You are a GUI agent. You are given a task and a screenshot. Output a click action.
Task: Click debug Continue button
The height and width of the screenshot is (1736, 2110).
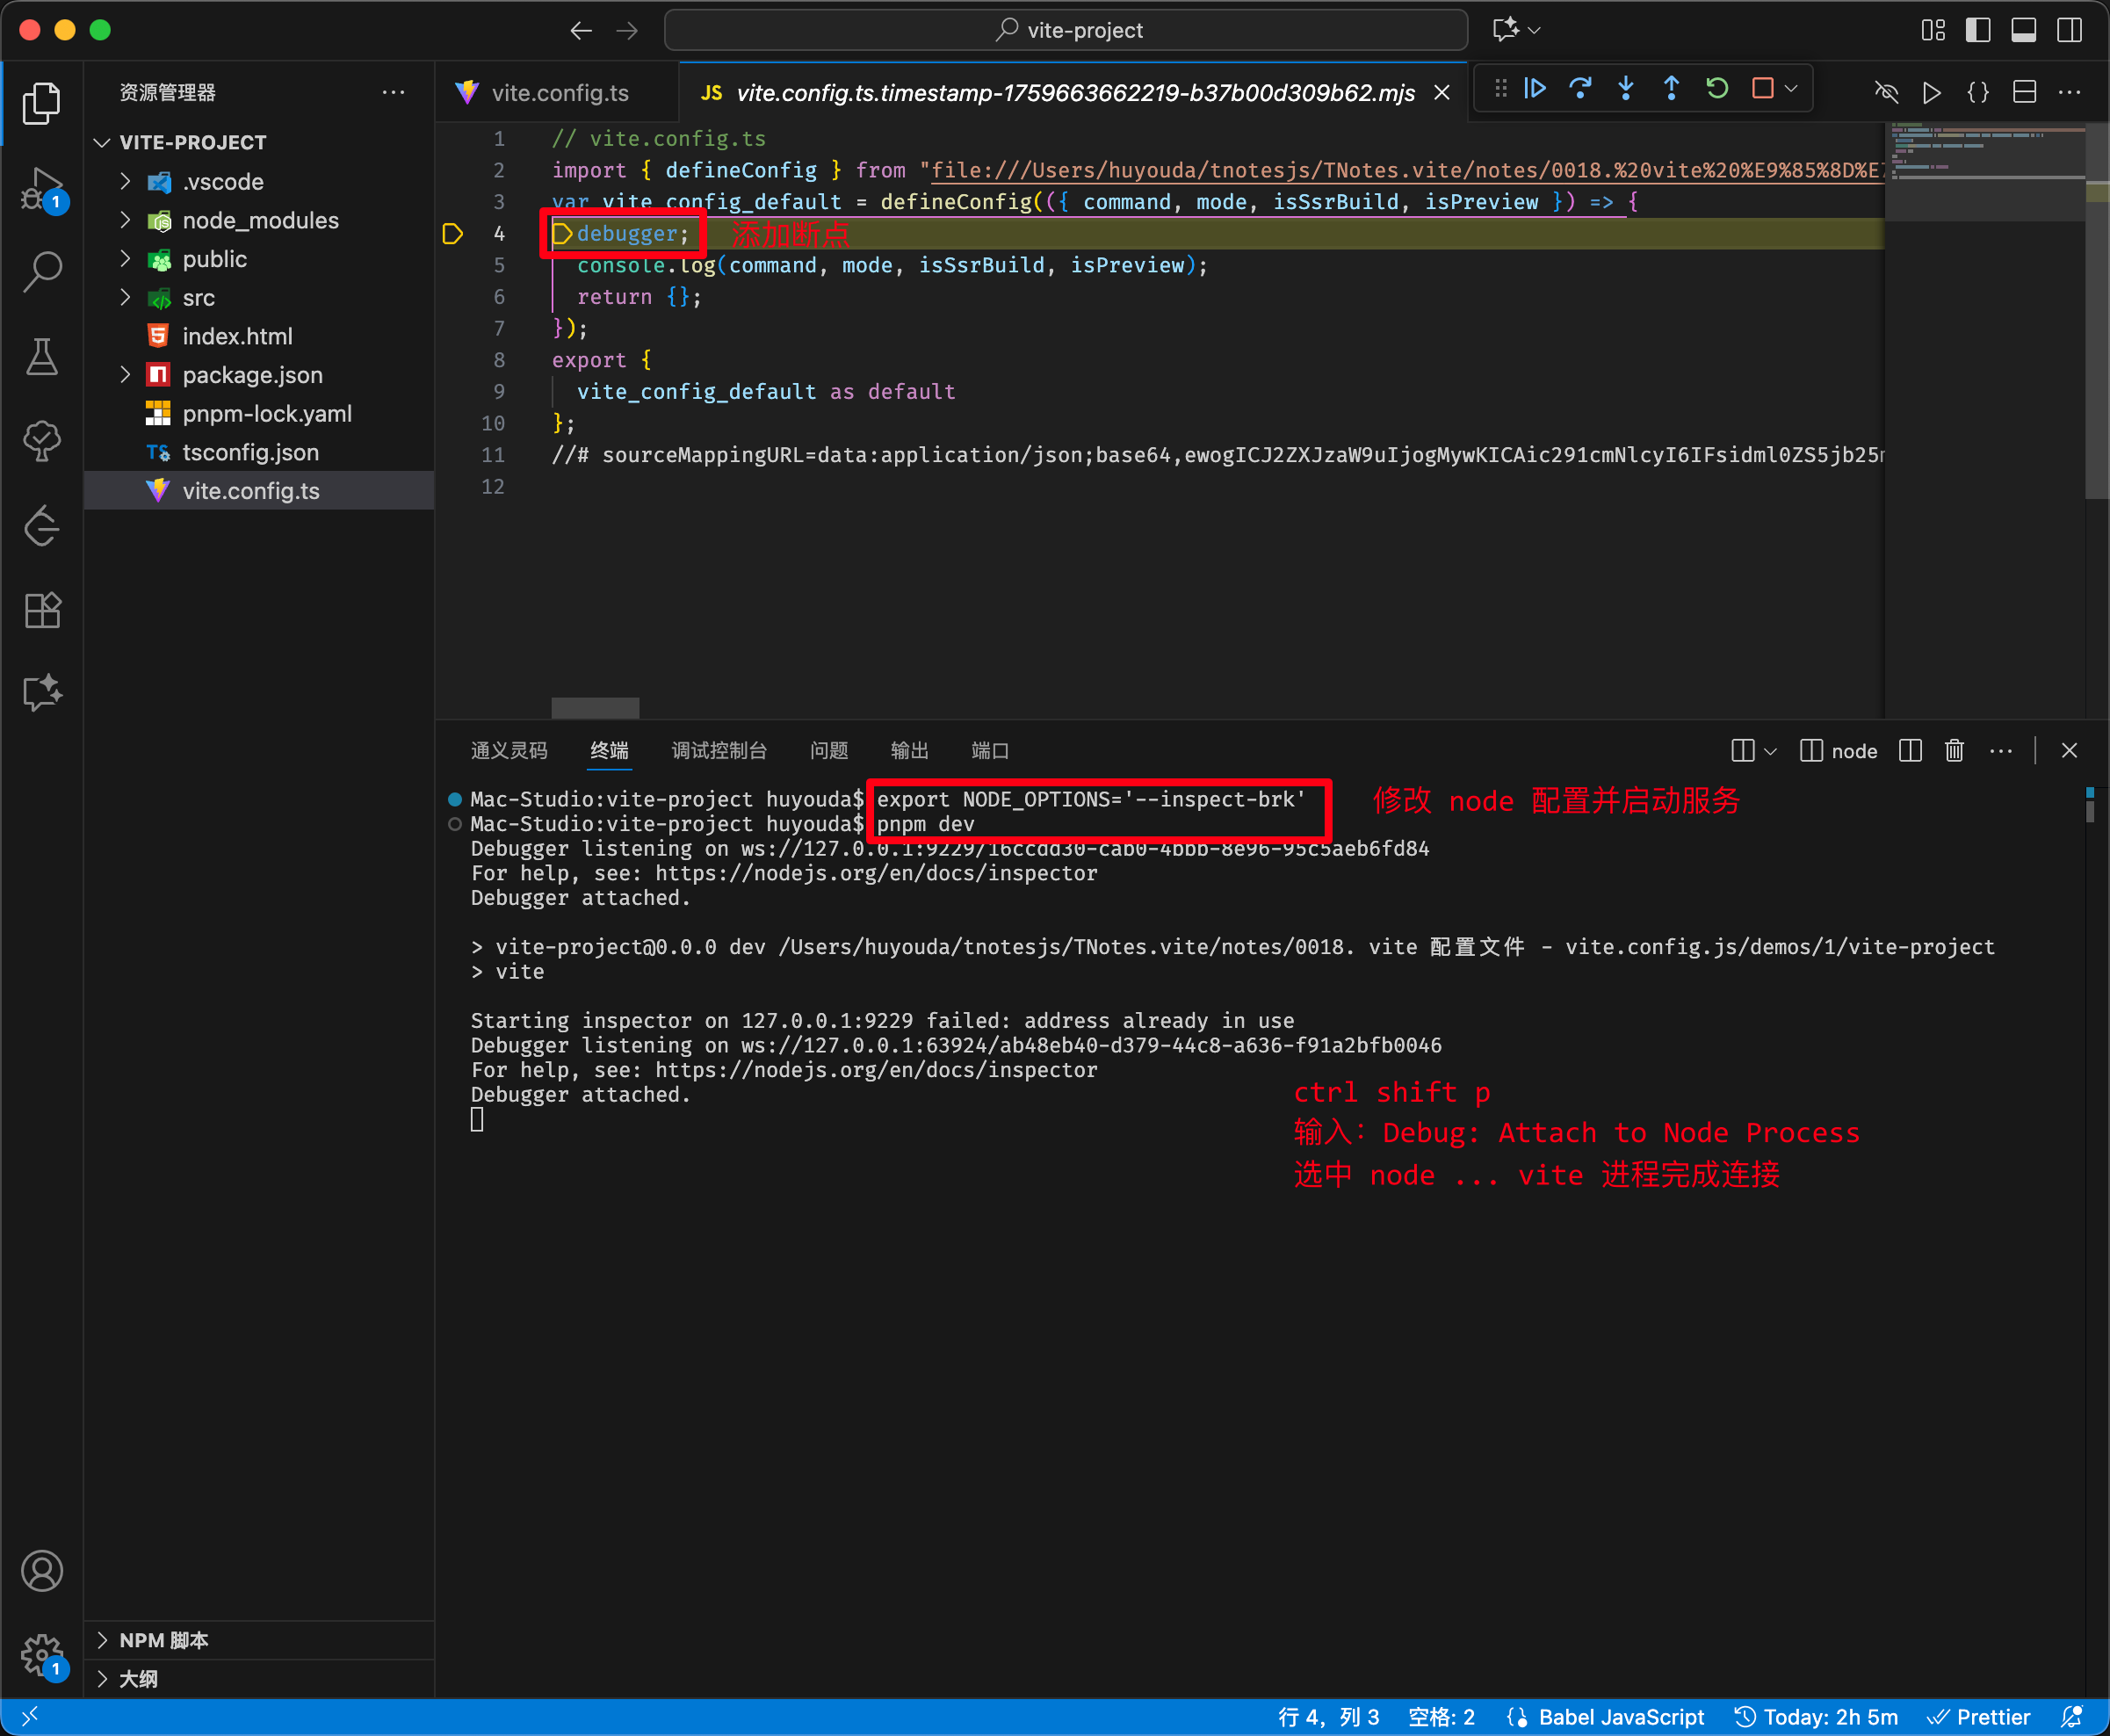click(1535, 89)
